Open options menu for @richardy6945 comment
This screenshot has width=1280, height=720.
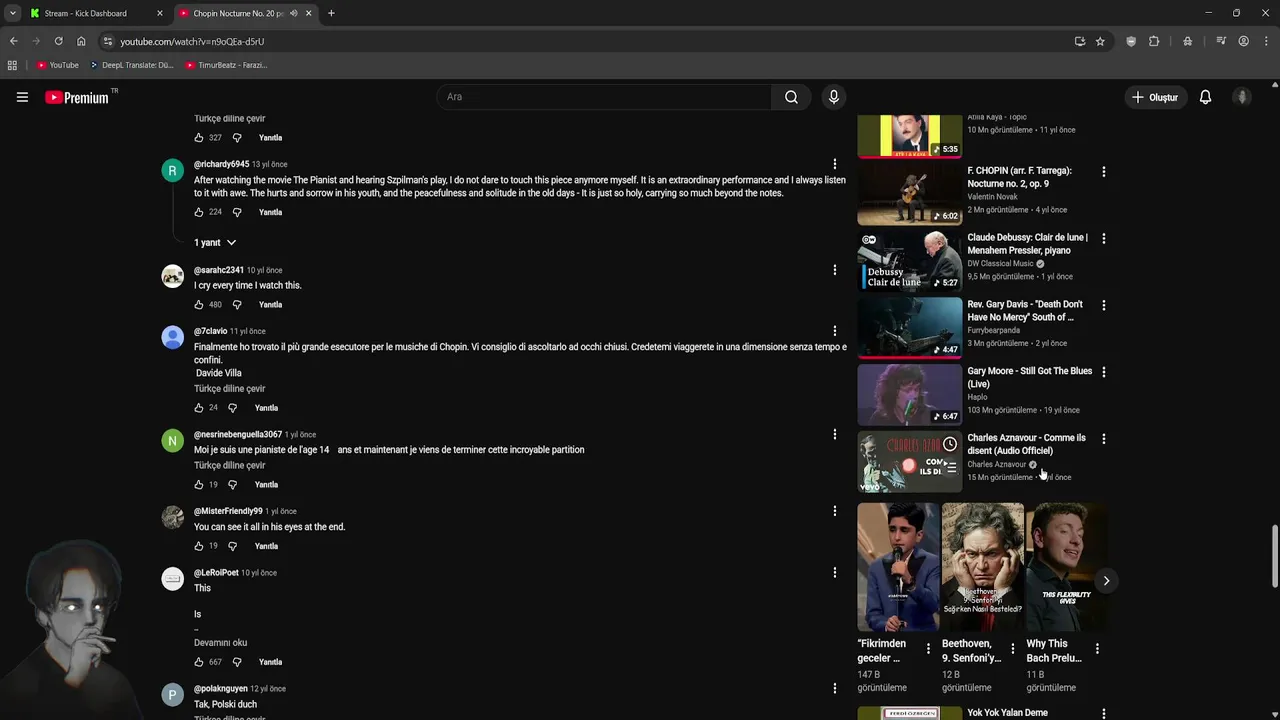(x=835, y=164)
